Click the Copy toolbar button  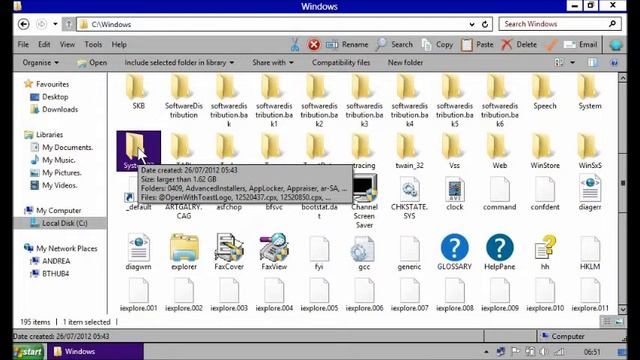pos(438,44)
